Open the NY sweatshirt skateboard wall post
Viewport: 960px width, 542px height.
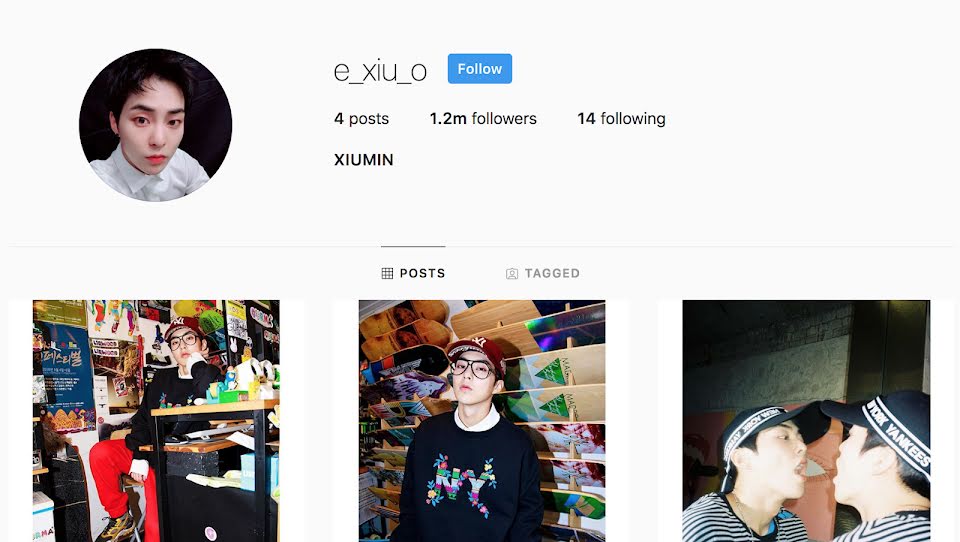click(482, 421)
